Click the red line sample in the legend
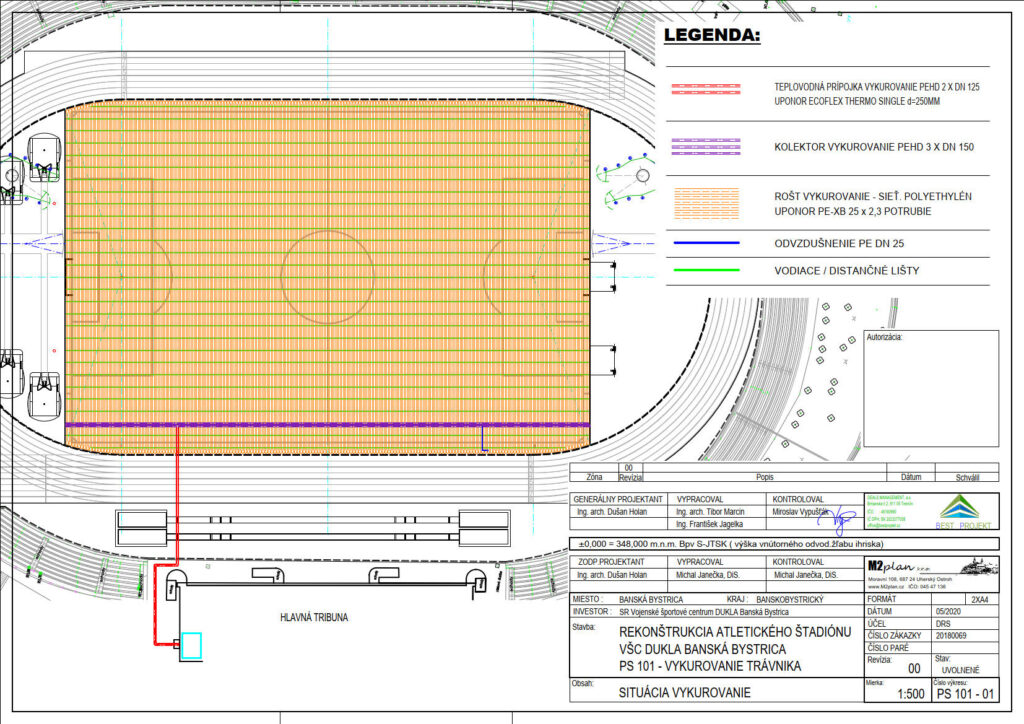This screenshot has width=1024, height=724. pyautogui.click(x=701, y=88)
